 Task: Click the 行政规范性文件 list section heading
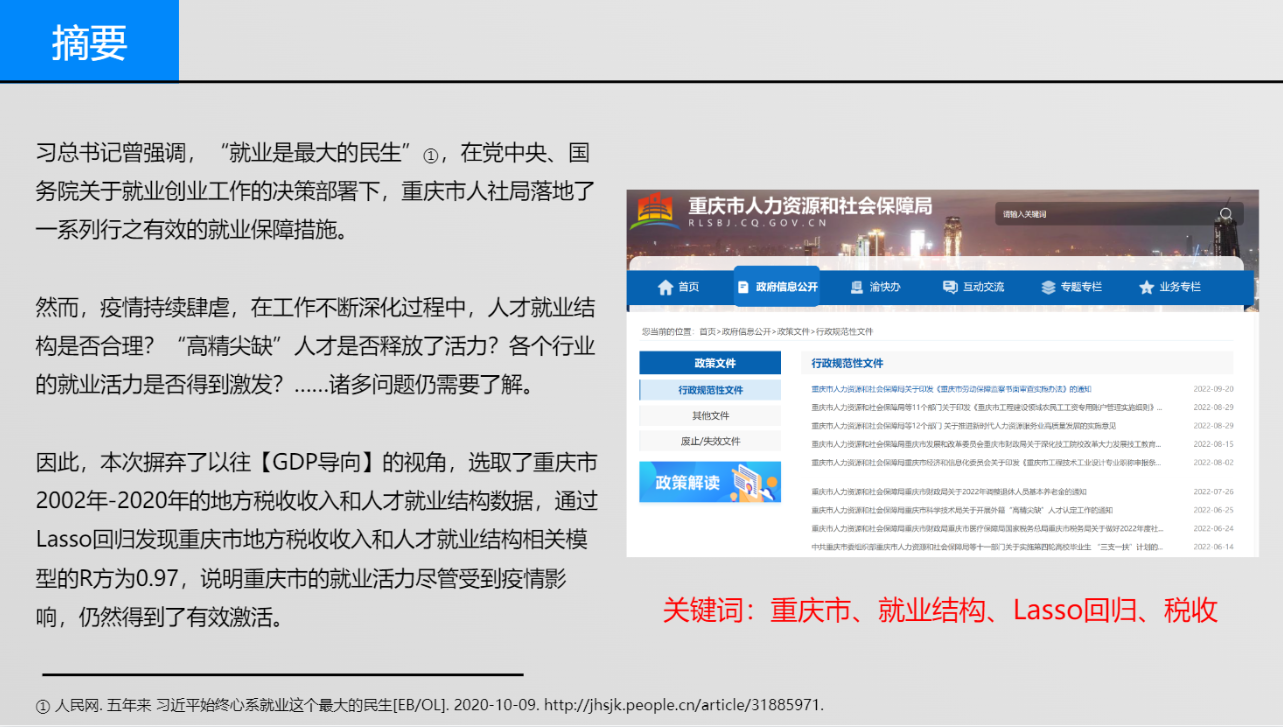tap(847, 363)
